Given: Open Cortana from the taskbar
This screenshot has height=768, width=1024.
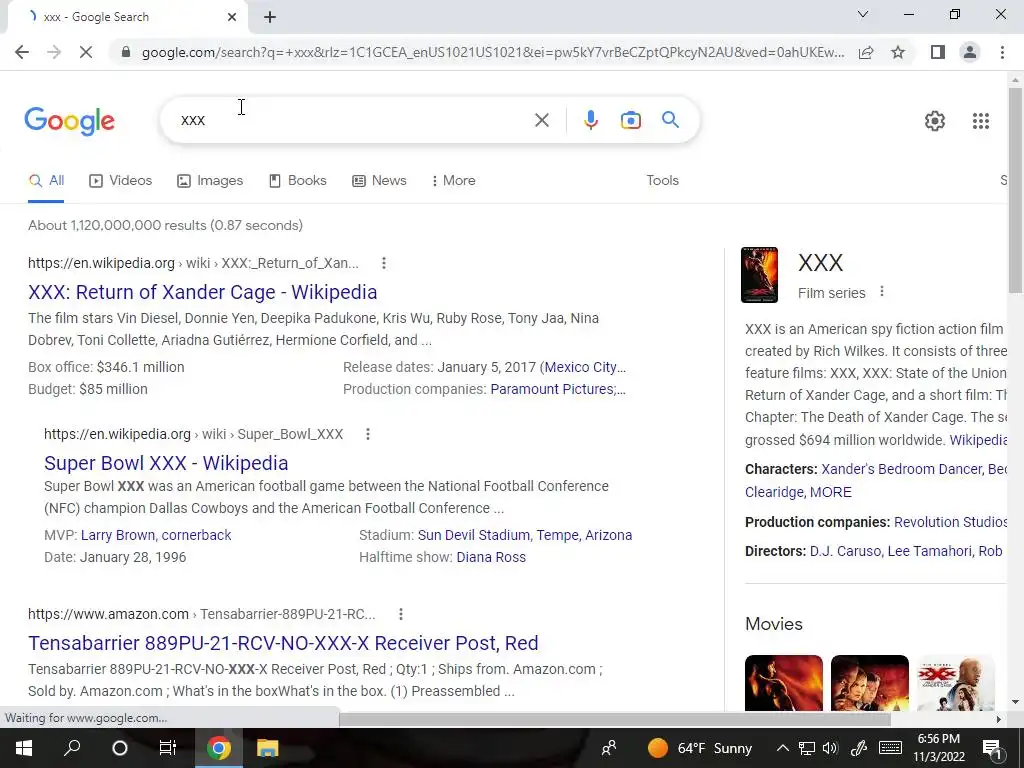Looking at the screenshot, I should tap(120, 748).
